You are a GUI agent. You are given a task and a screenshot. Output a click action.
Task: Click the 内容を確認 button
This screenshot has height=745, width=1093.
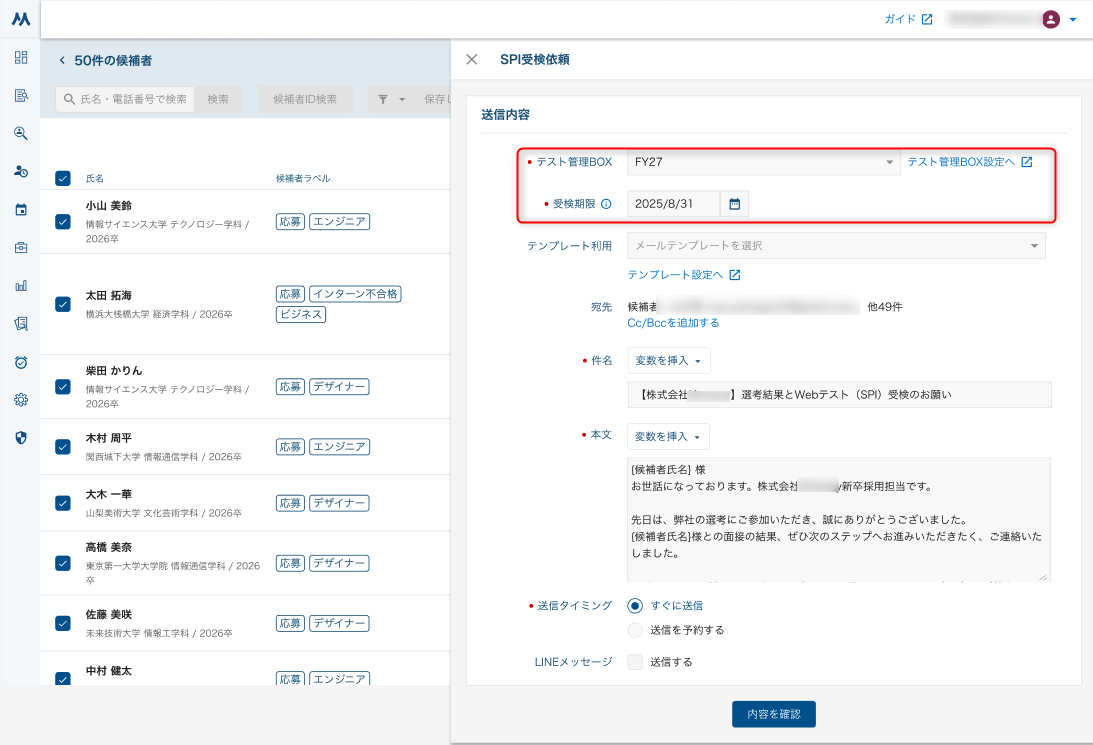[x=774, y=714]
